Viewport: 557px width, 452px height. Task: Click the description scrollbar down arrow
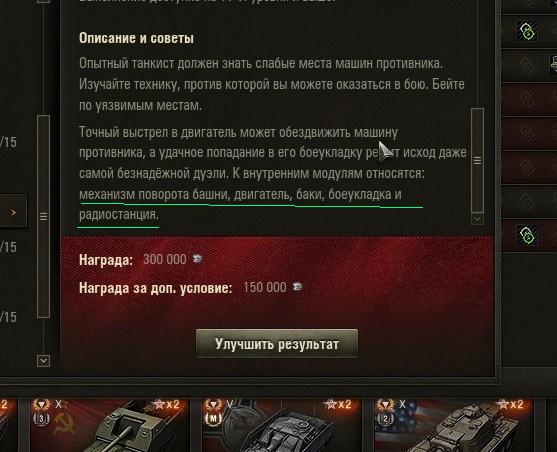[477, 219]
